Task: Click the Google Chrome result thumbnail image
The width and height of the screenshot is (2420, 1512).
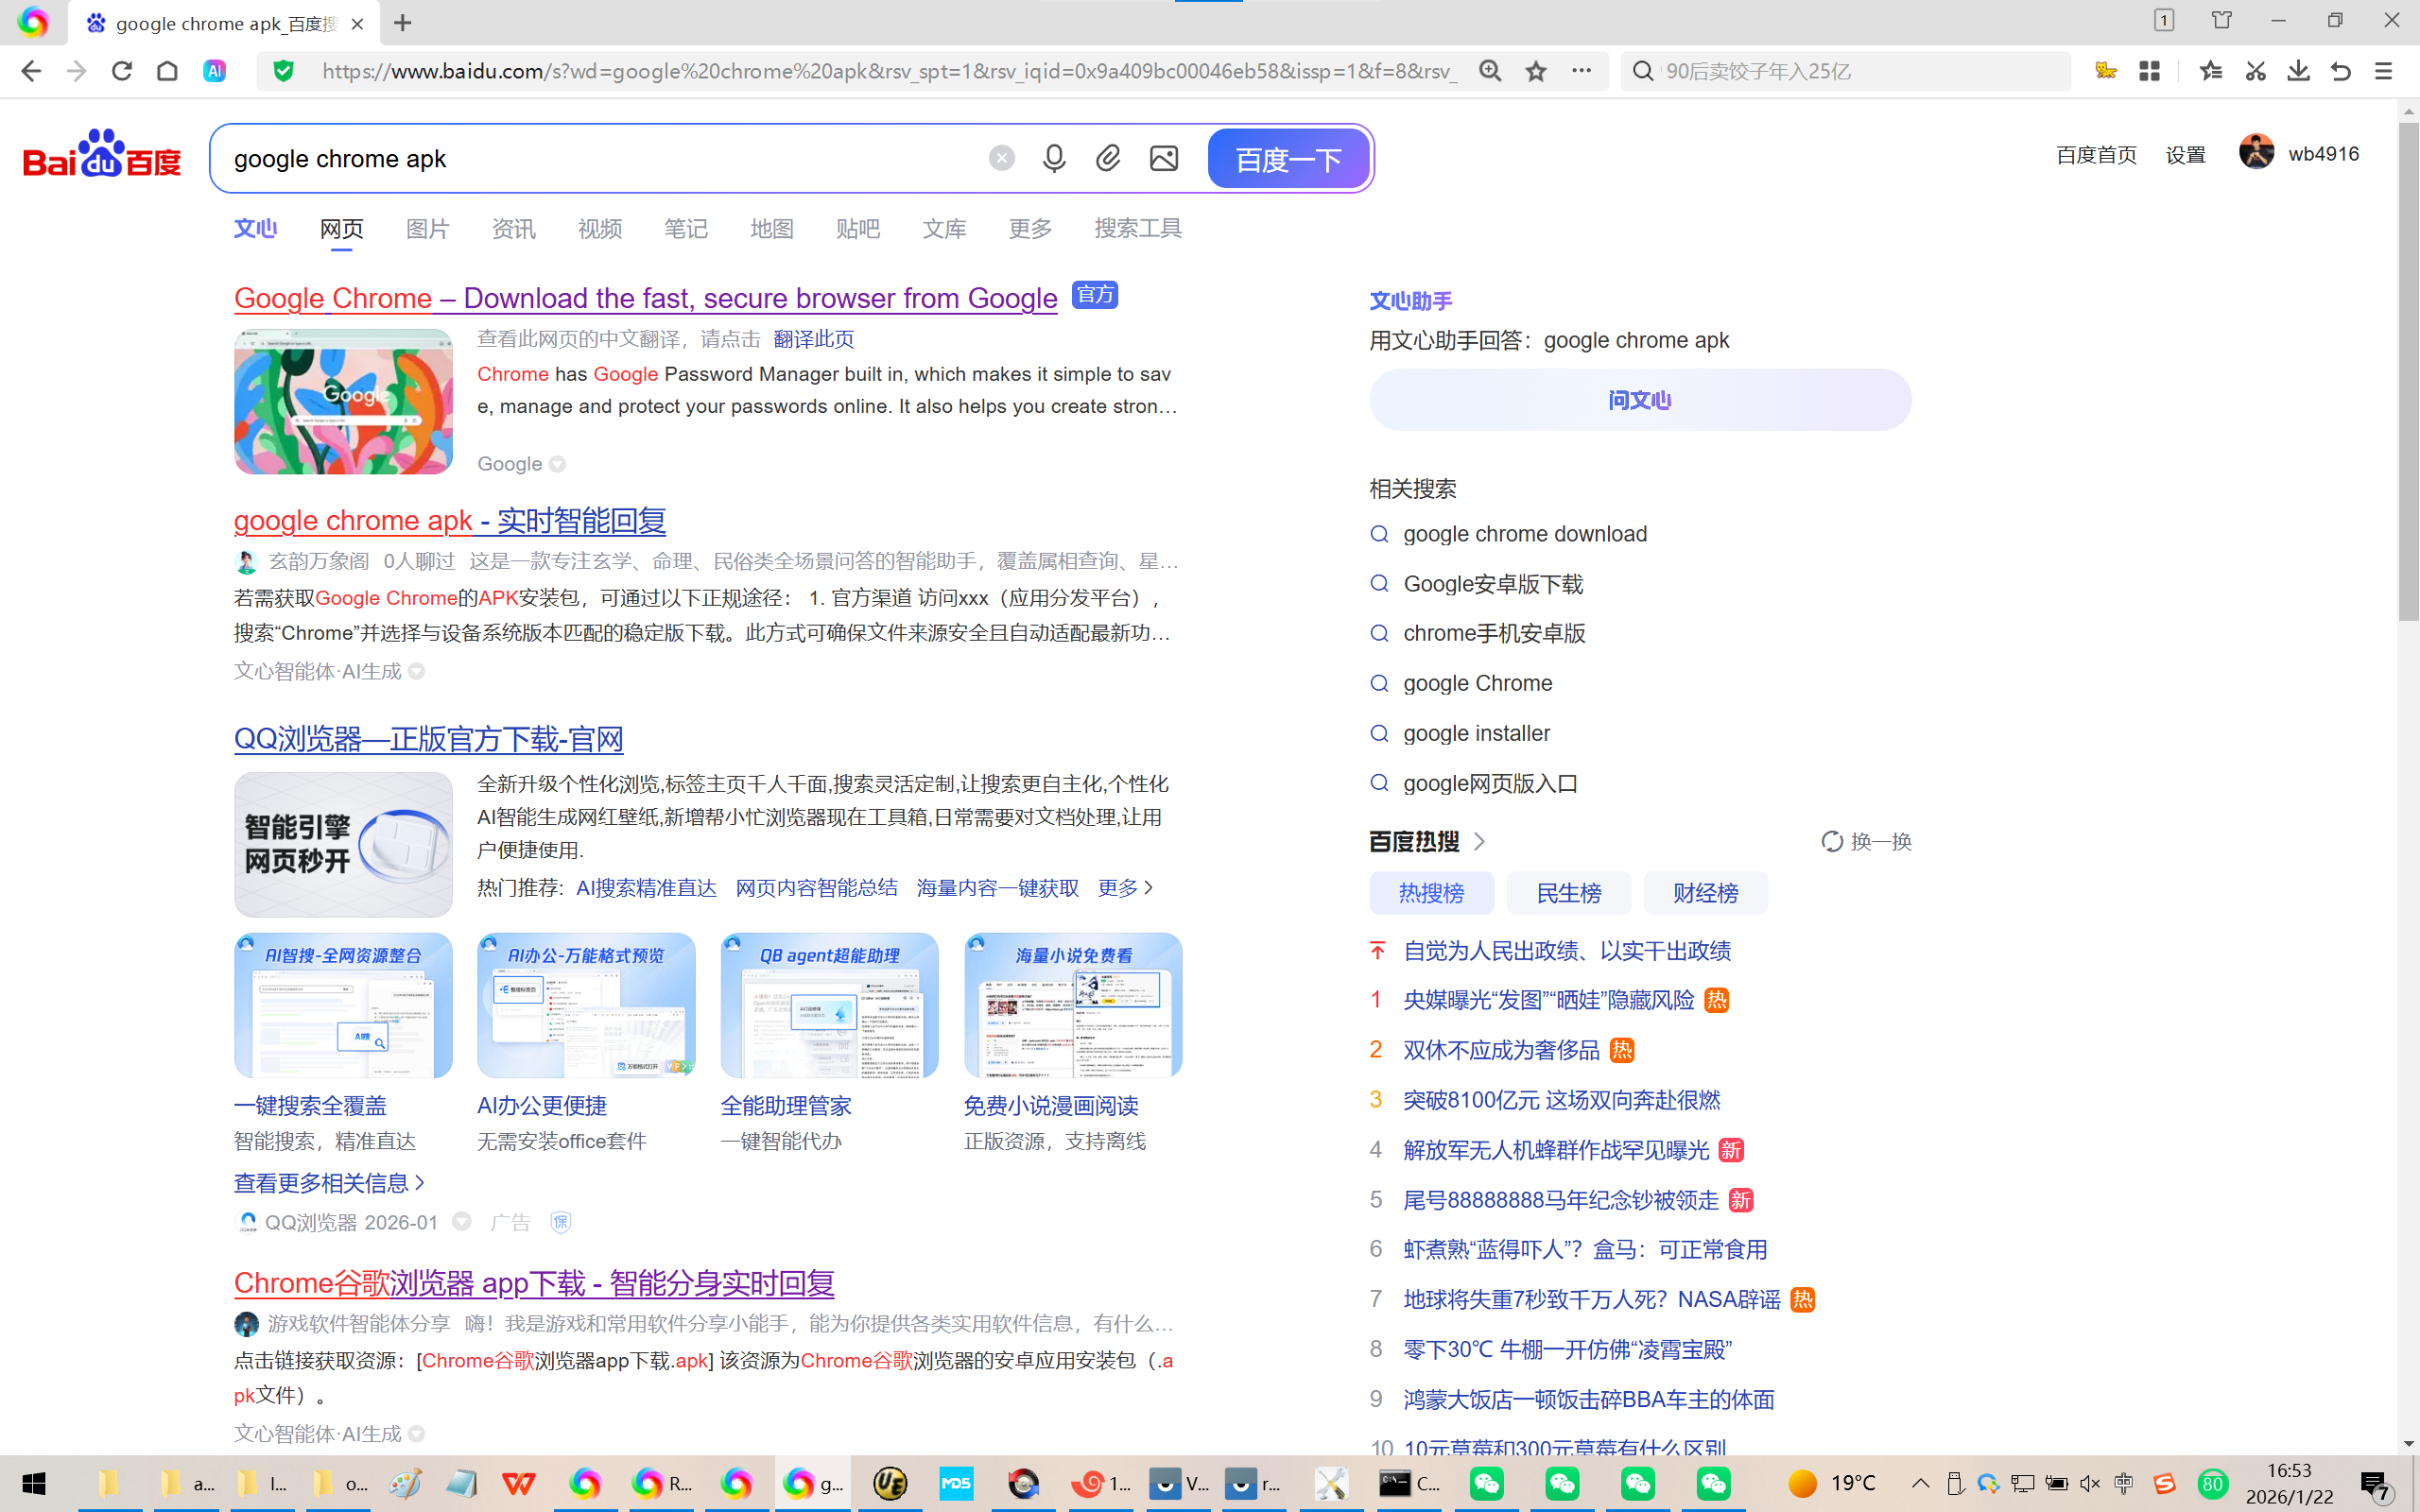Action: pyautogui.click(x=343, y=402)
